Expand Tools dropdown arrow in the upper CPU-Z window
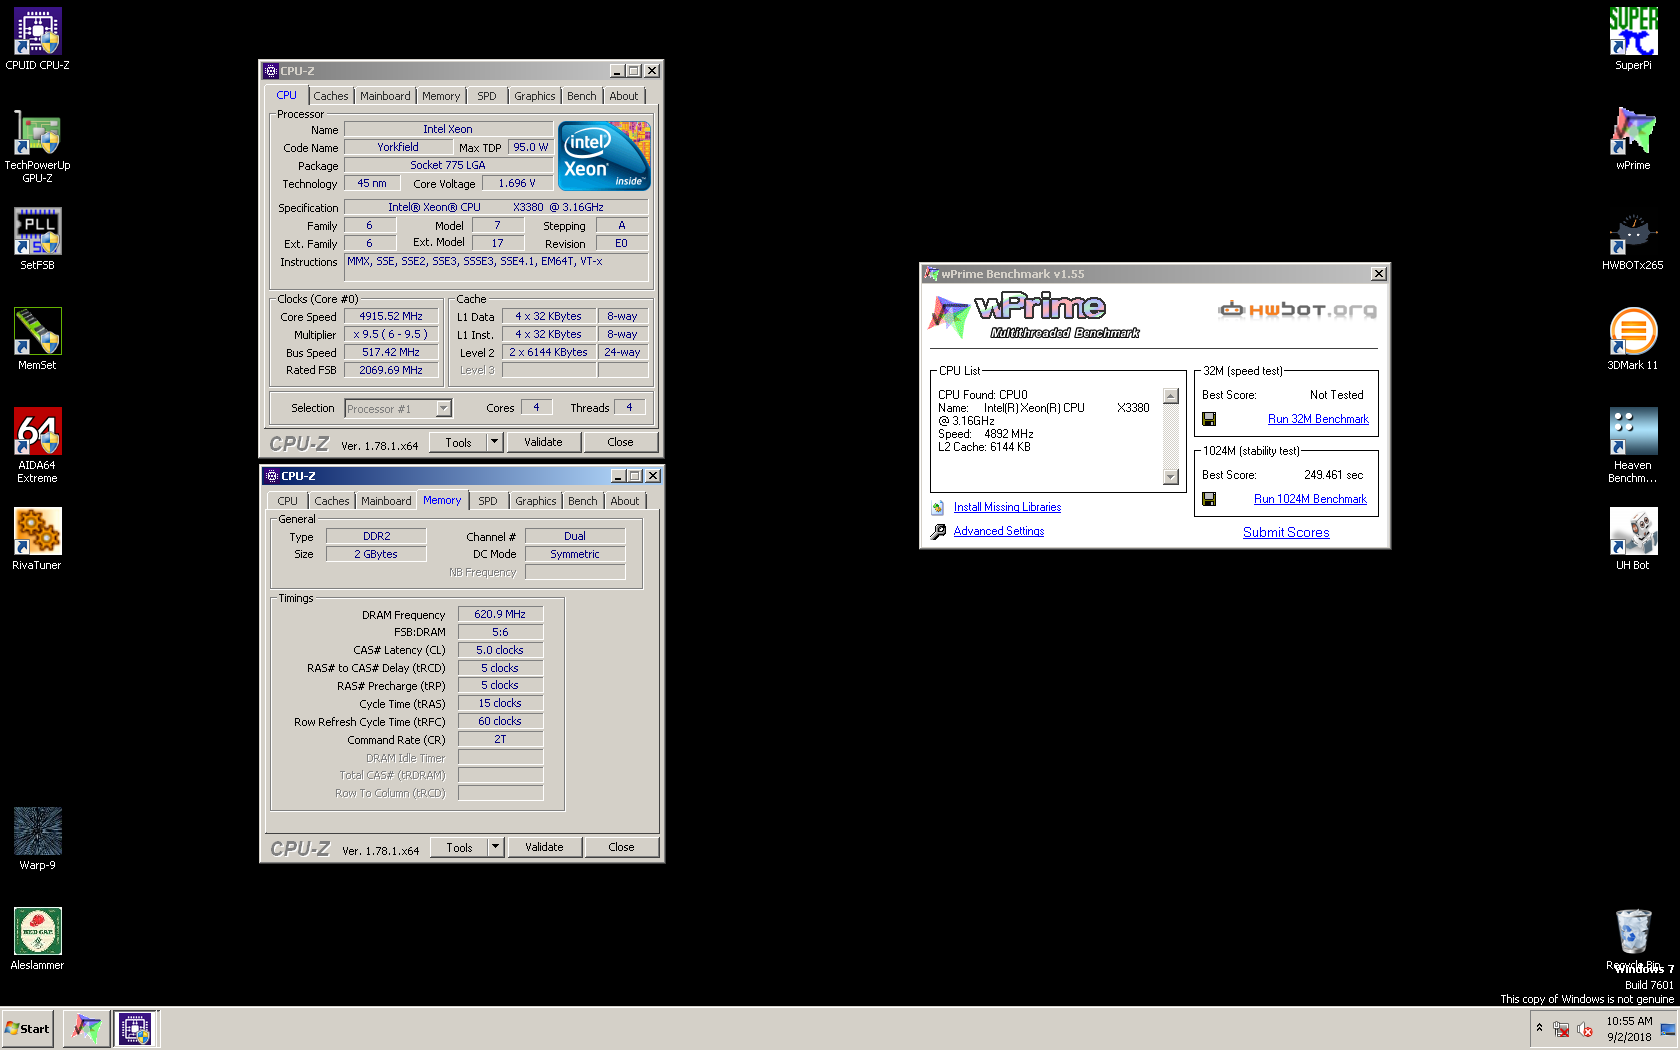The image size is (1680, 1050). pos(494,442)
